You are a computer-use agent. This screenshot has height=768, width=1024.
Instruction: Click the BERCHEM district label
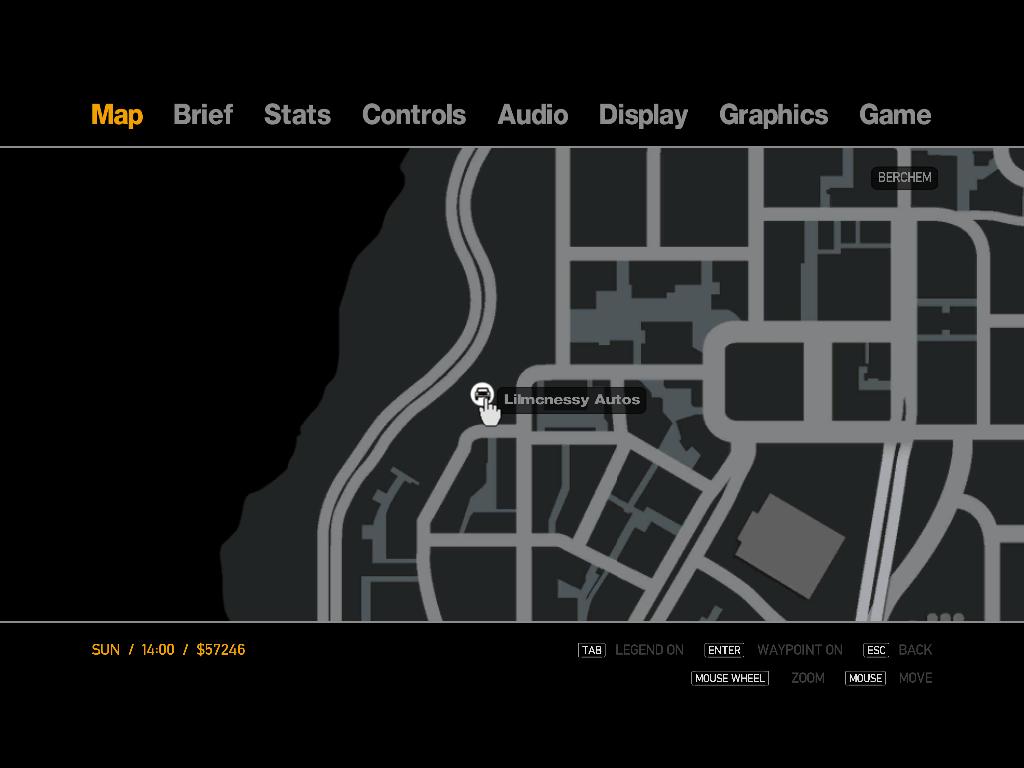(x=904, y=178)
